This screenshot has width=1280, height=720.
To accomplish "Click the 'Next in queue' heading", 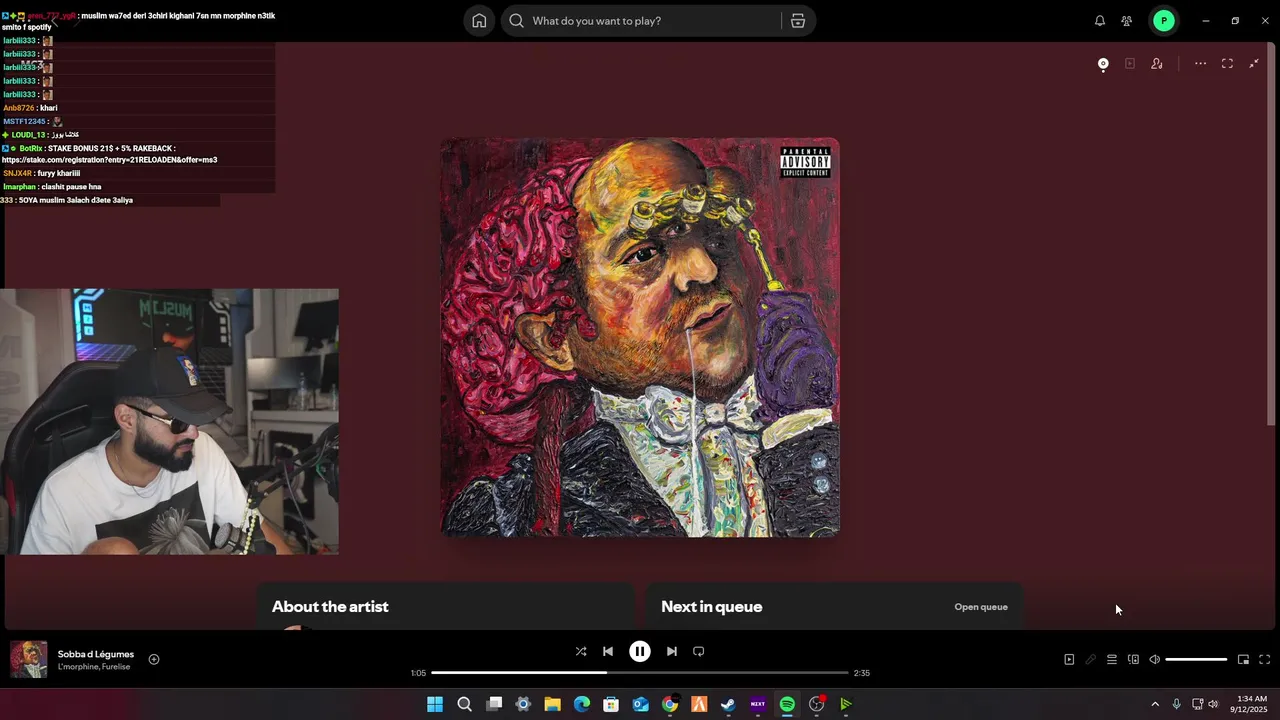I will [711, 607].
